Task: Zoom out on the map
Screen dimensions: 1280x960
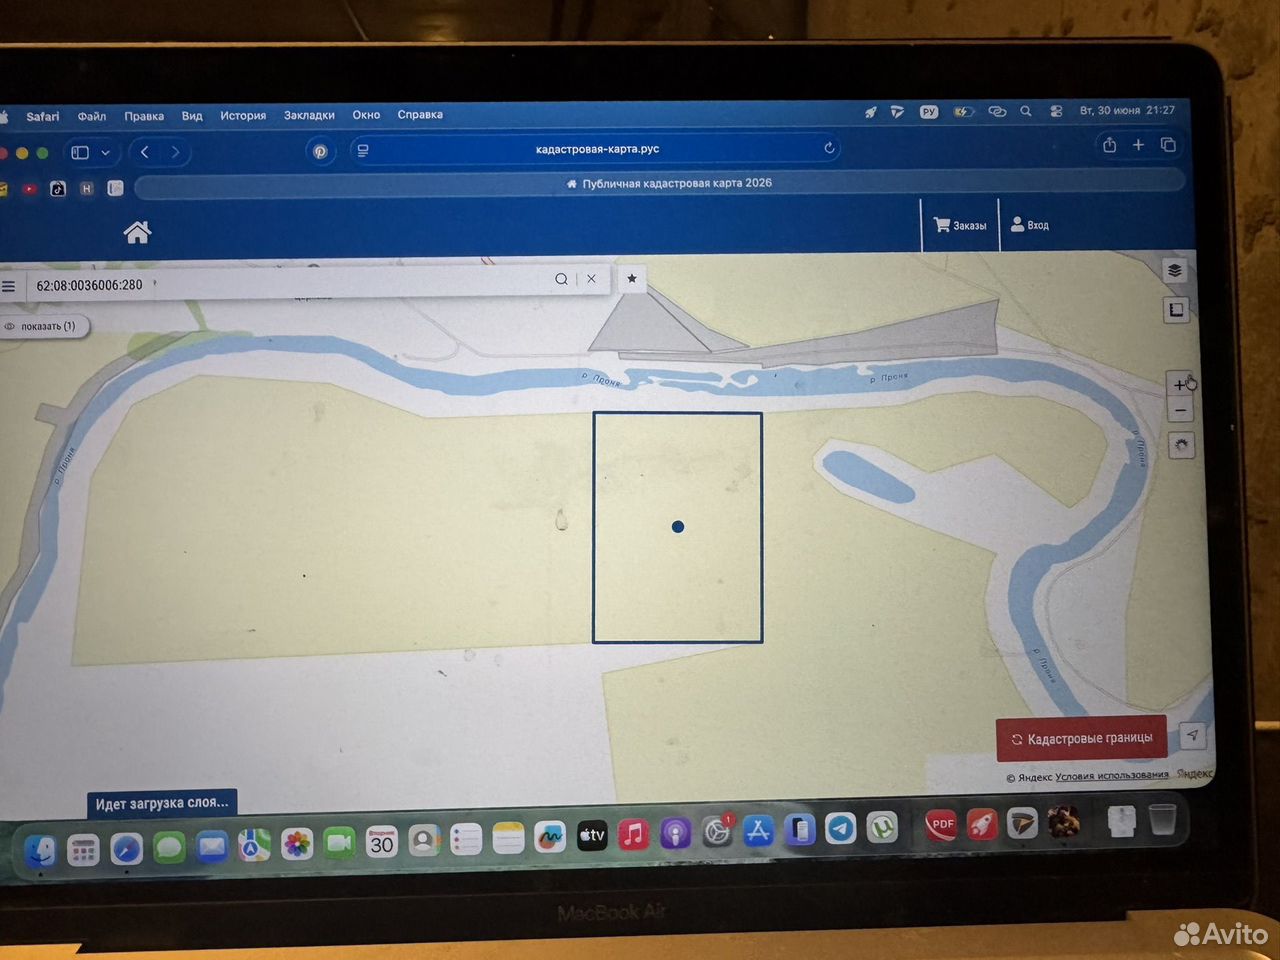Action: [x=1180, y=410]
